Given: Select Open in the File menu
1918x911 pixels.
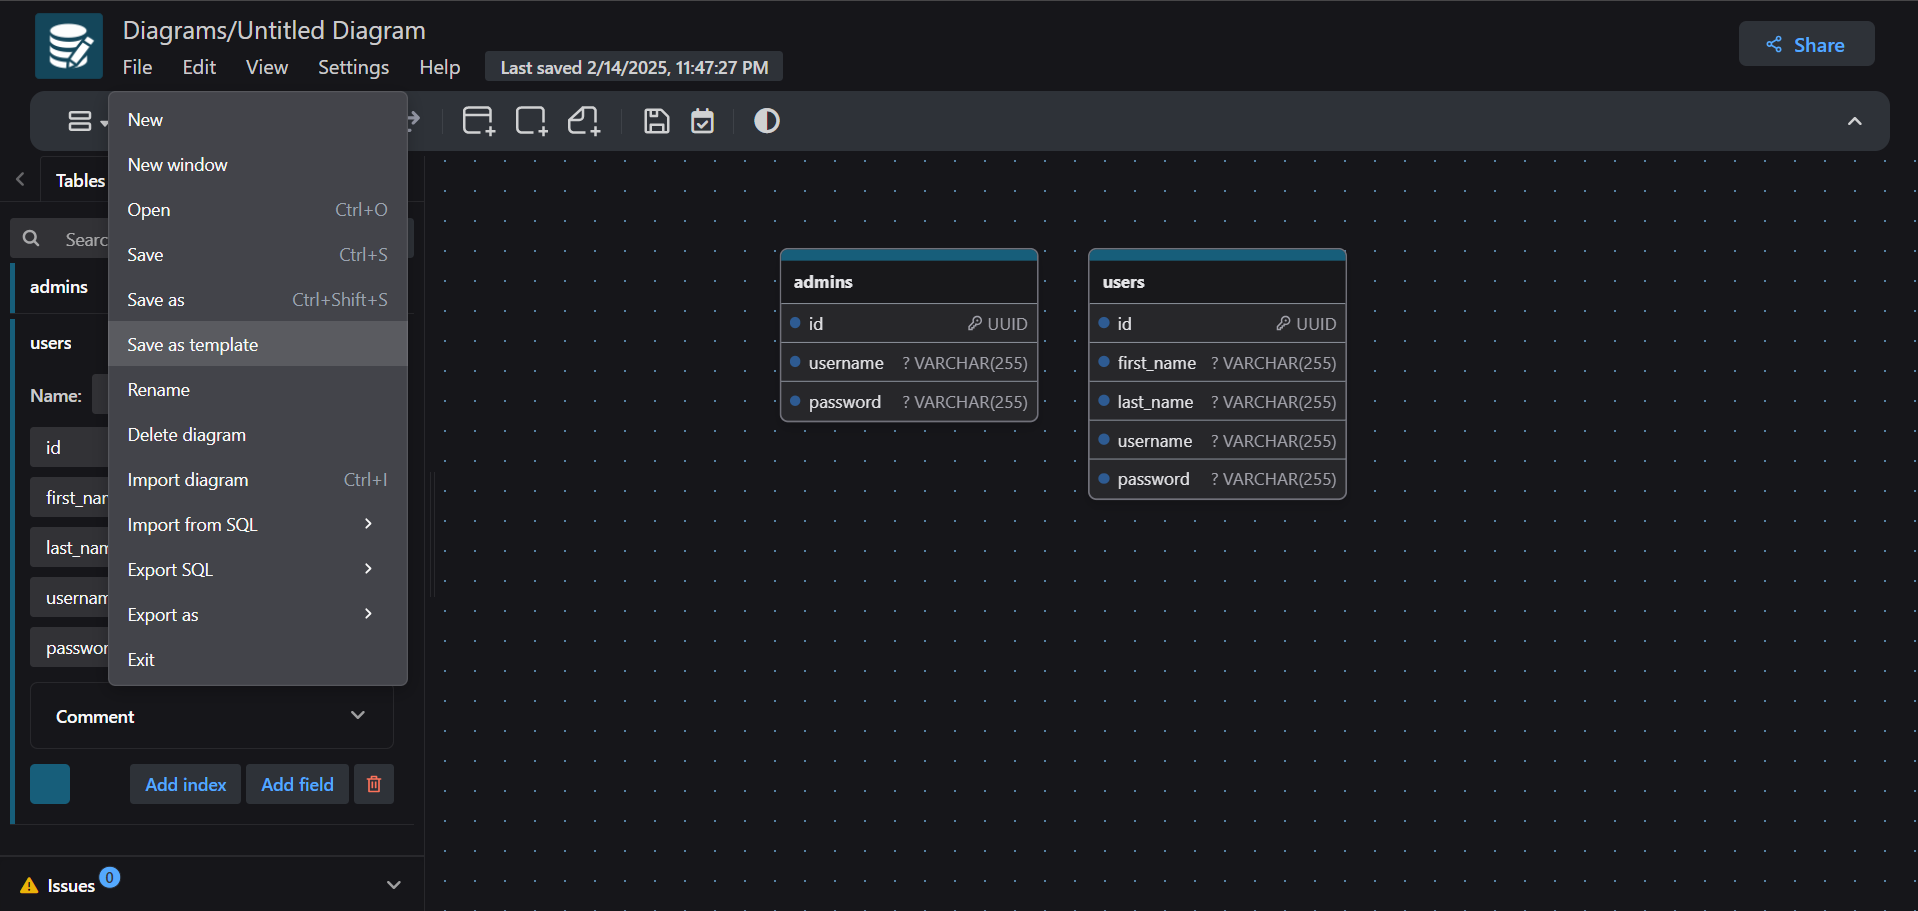Looking at the screenshot, I should 258,209.
